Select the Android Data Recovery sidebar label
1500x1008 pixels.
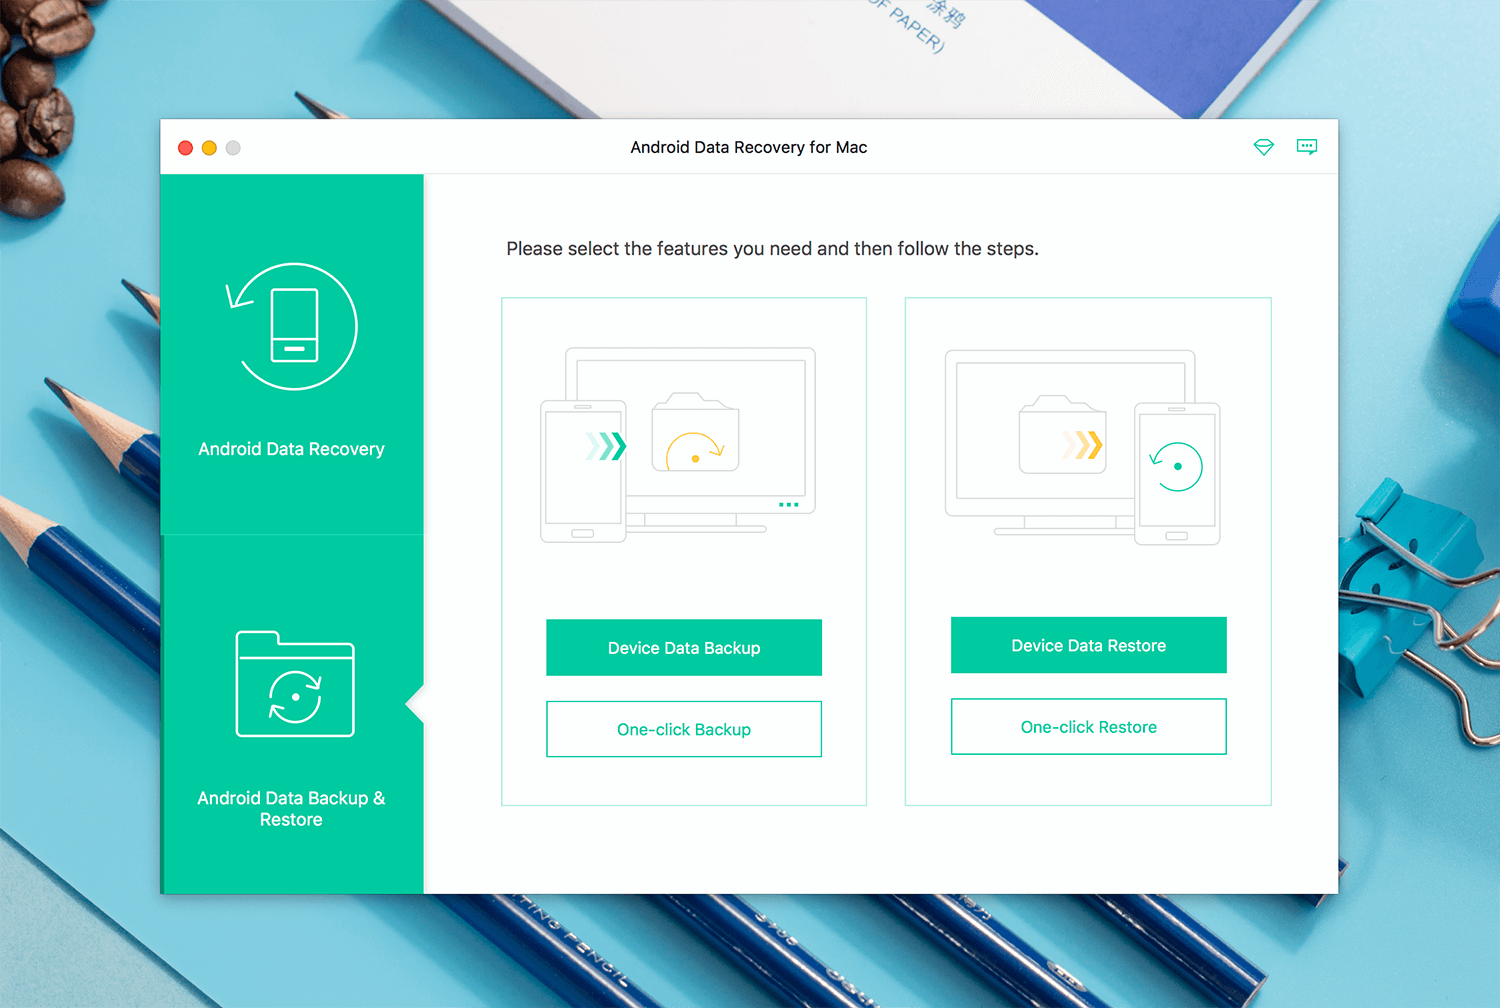(x=291, y=449)
